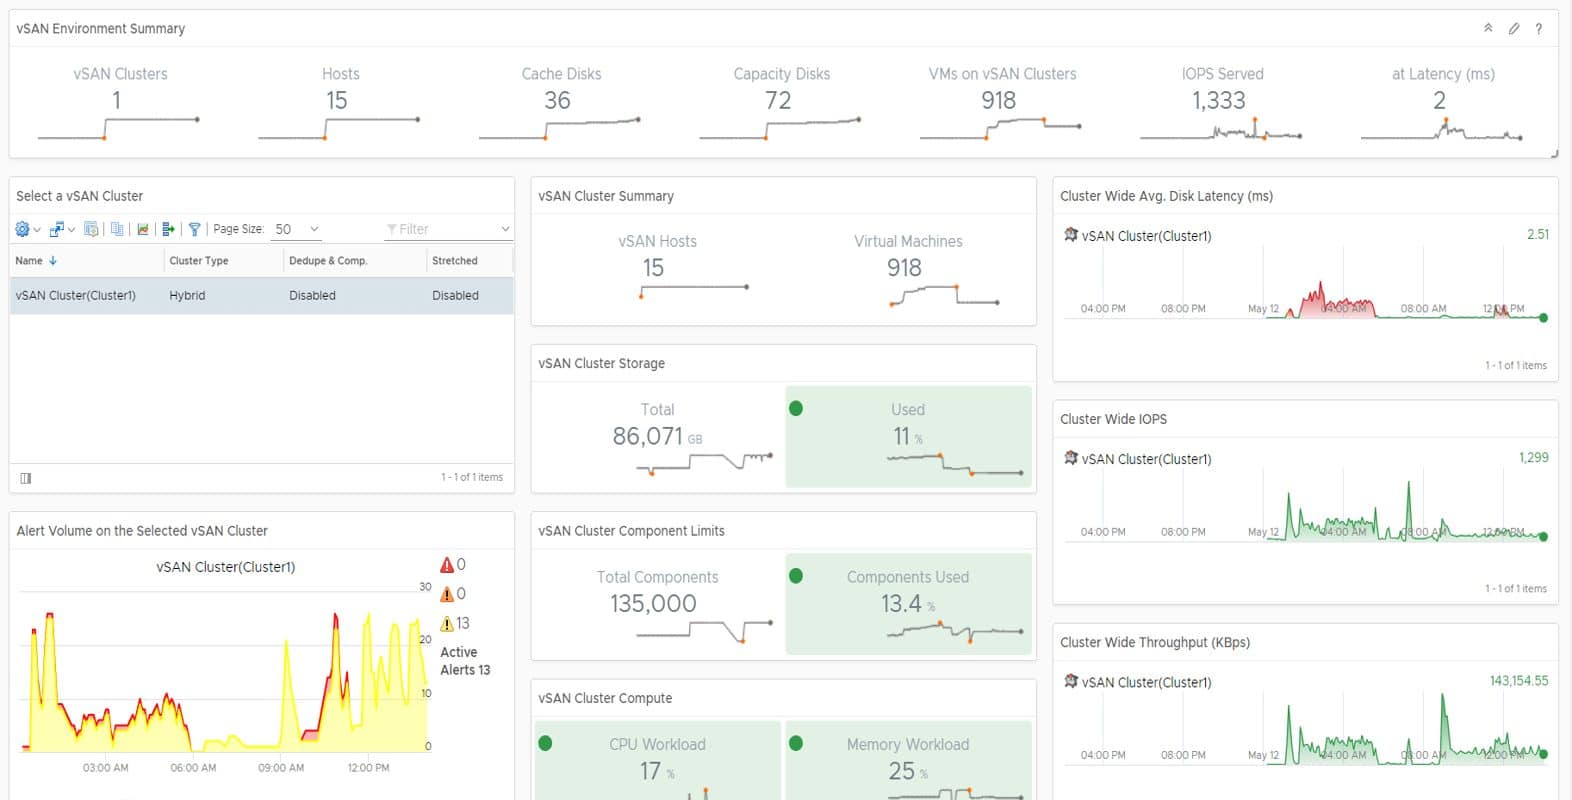Click the alert chart title vSAN Cluster(Cluster1)

[226, 567]
